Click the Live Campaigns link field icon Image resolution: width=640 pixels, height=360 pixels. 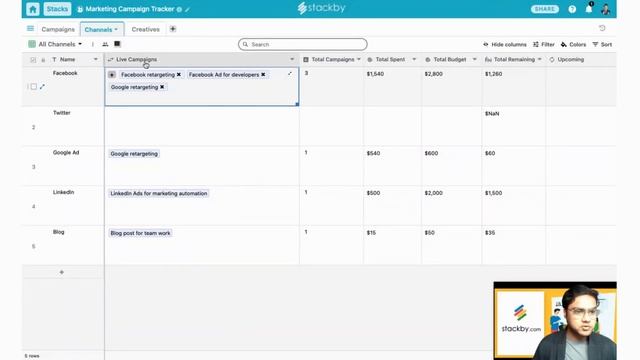(x=110, y=60)
